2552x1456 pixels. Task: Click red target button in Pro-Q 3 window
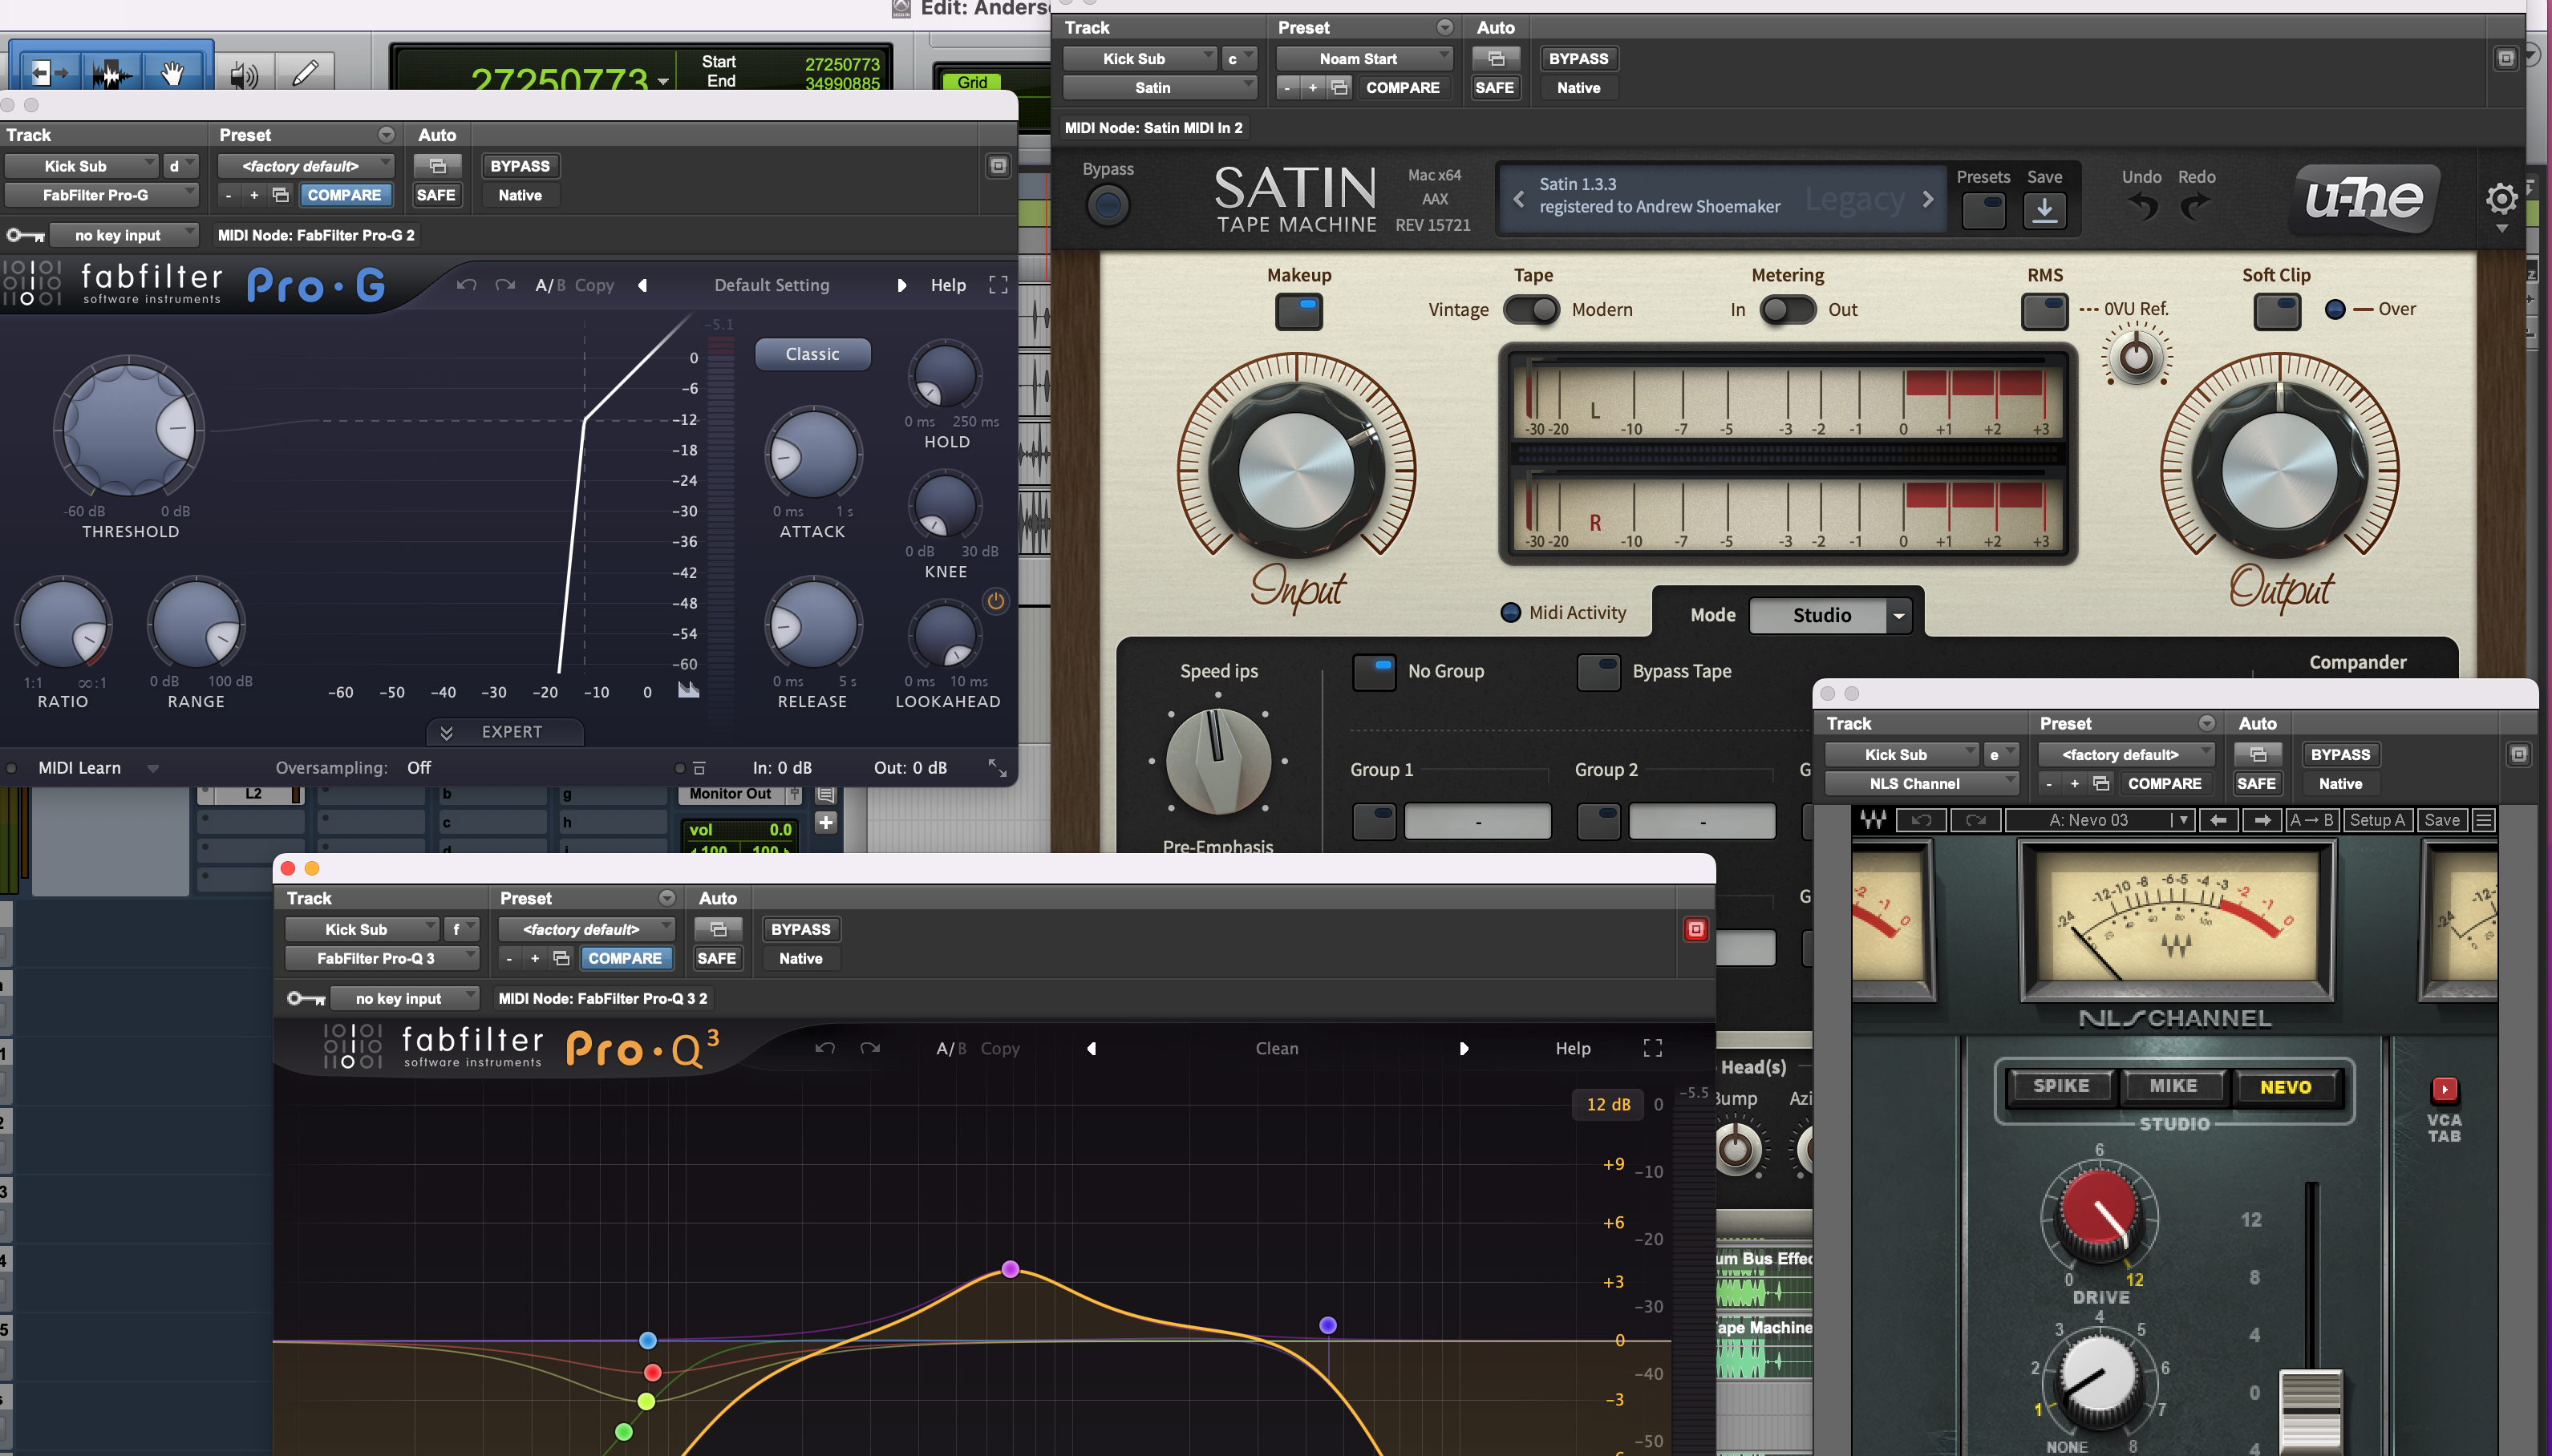[x=1695, y=929]
